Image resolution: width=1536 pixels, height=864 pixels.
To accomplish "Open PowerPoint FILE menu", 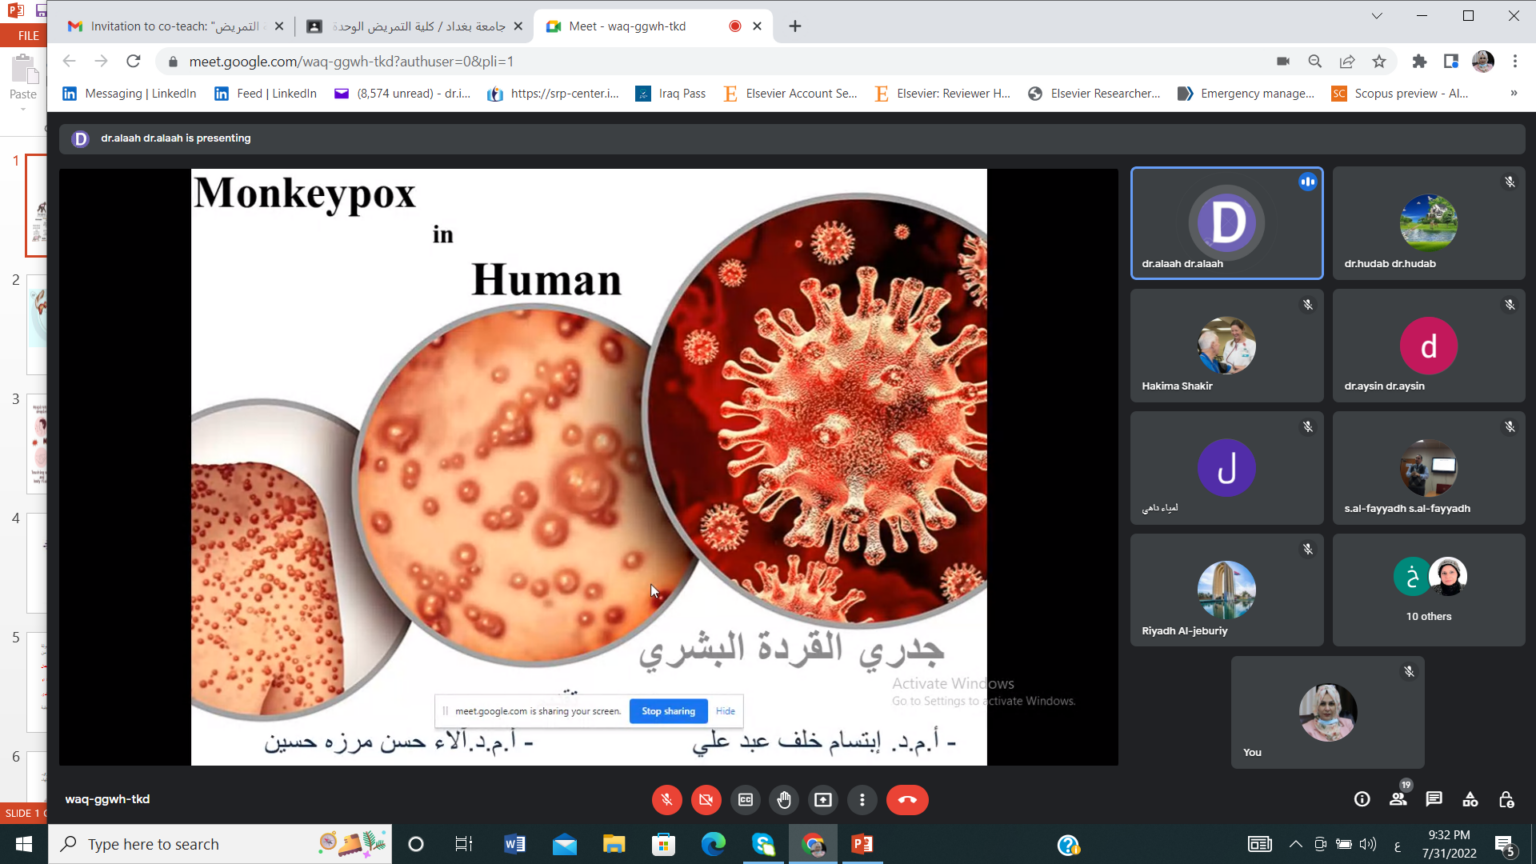I will (28, 35).
